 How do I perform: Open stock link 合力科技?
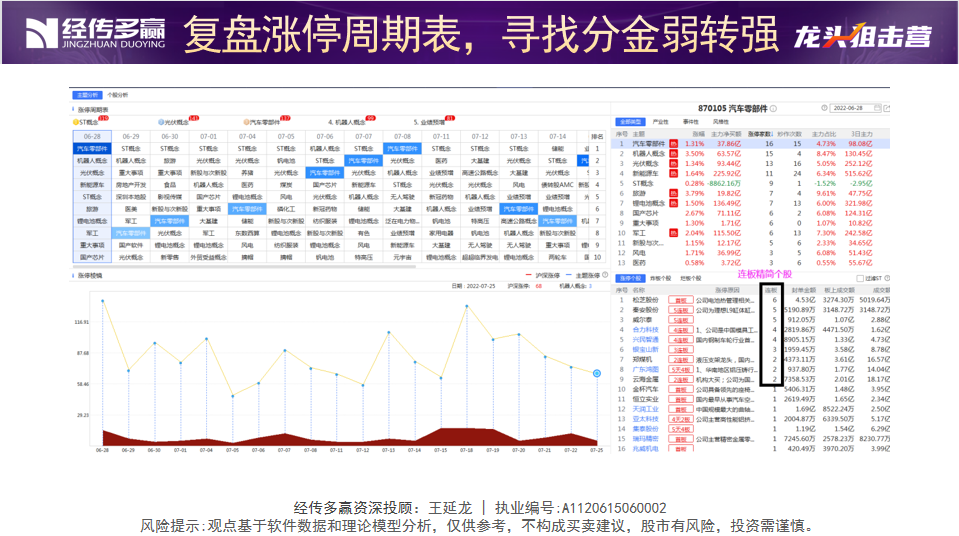tap(645, 330)
